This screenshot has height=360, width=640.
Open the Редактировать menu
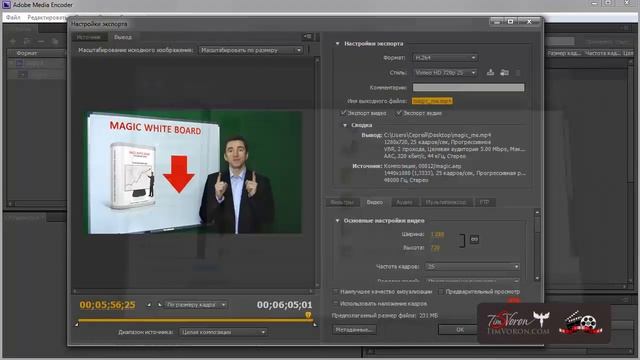click(x=46, y=18)
